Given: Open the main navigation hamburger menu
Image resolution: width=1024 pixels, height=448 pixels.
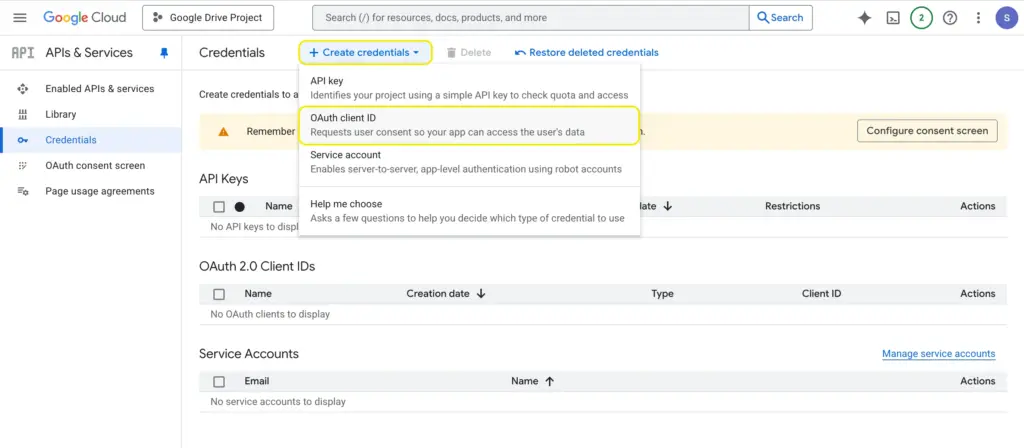Looking at the screenshot, I should (20, 18).
